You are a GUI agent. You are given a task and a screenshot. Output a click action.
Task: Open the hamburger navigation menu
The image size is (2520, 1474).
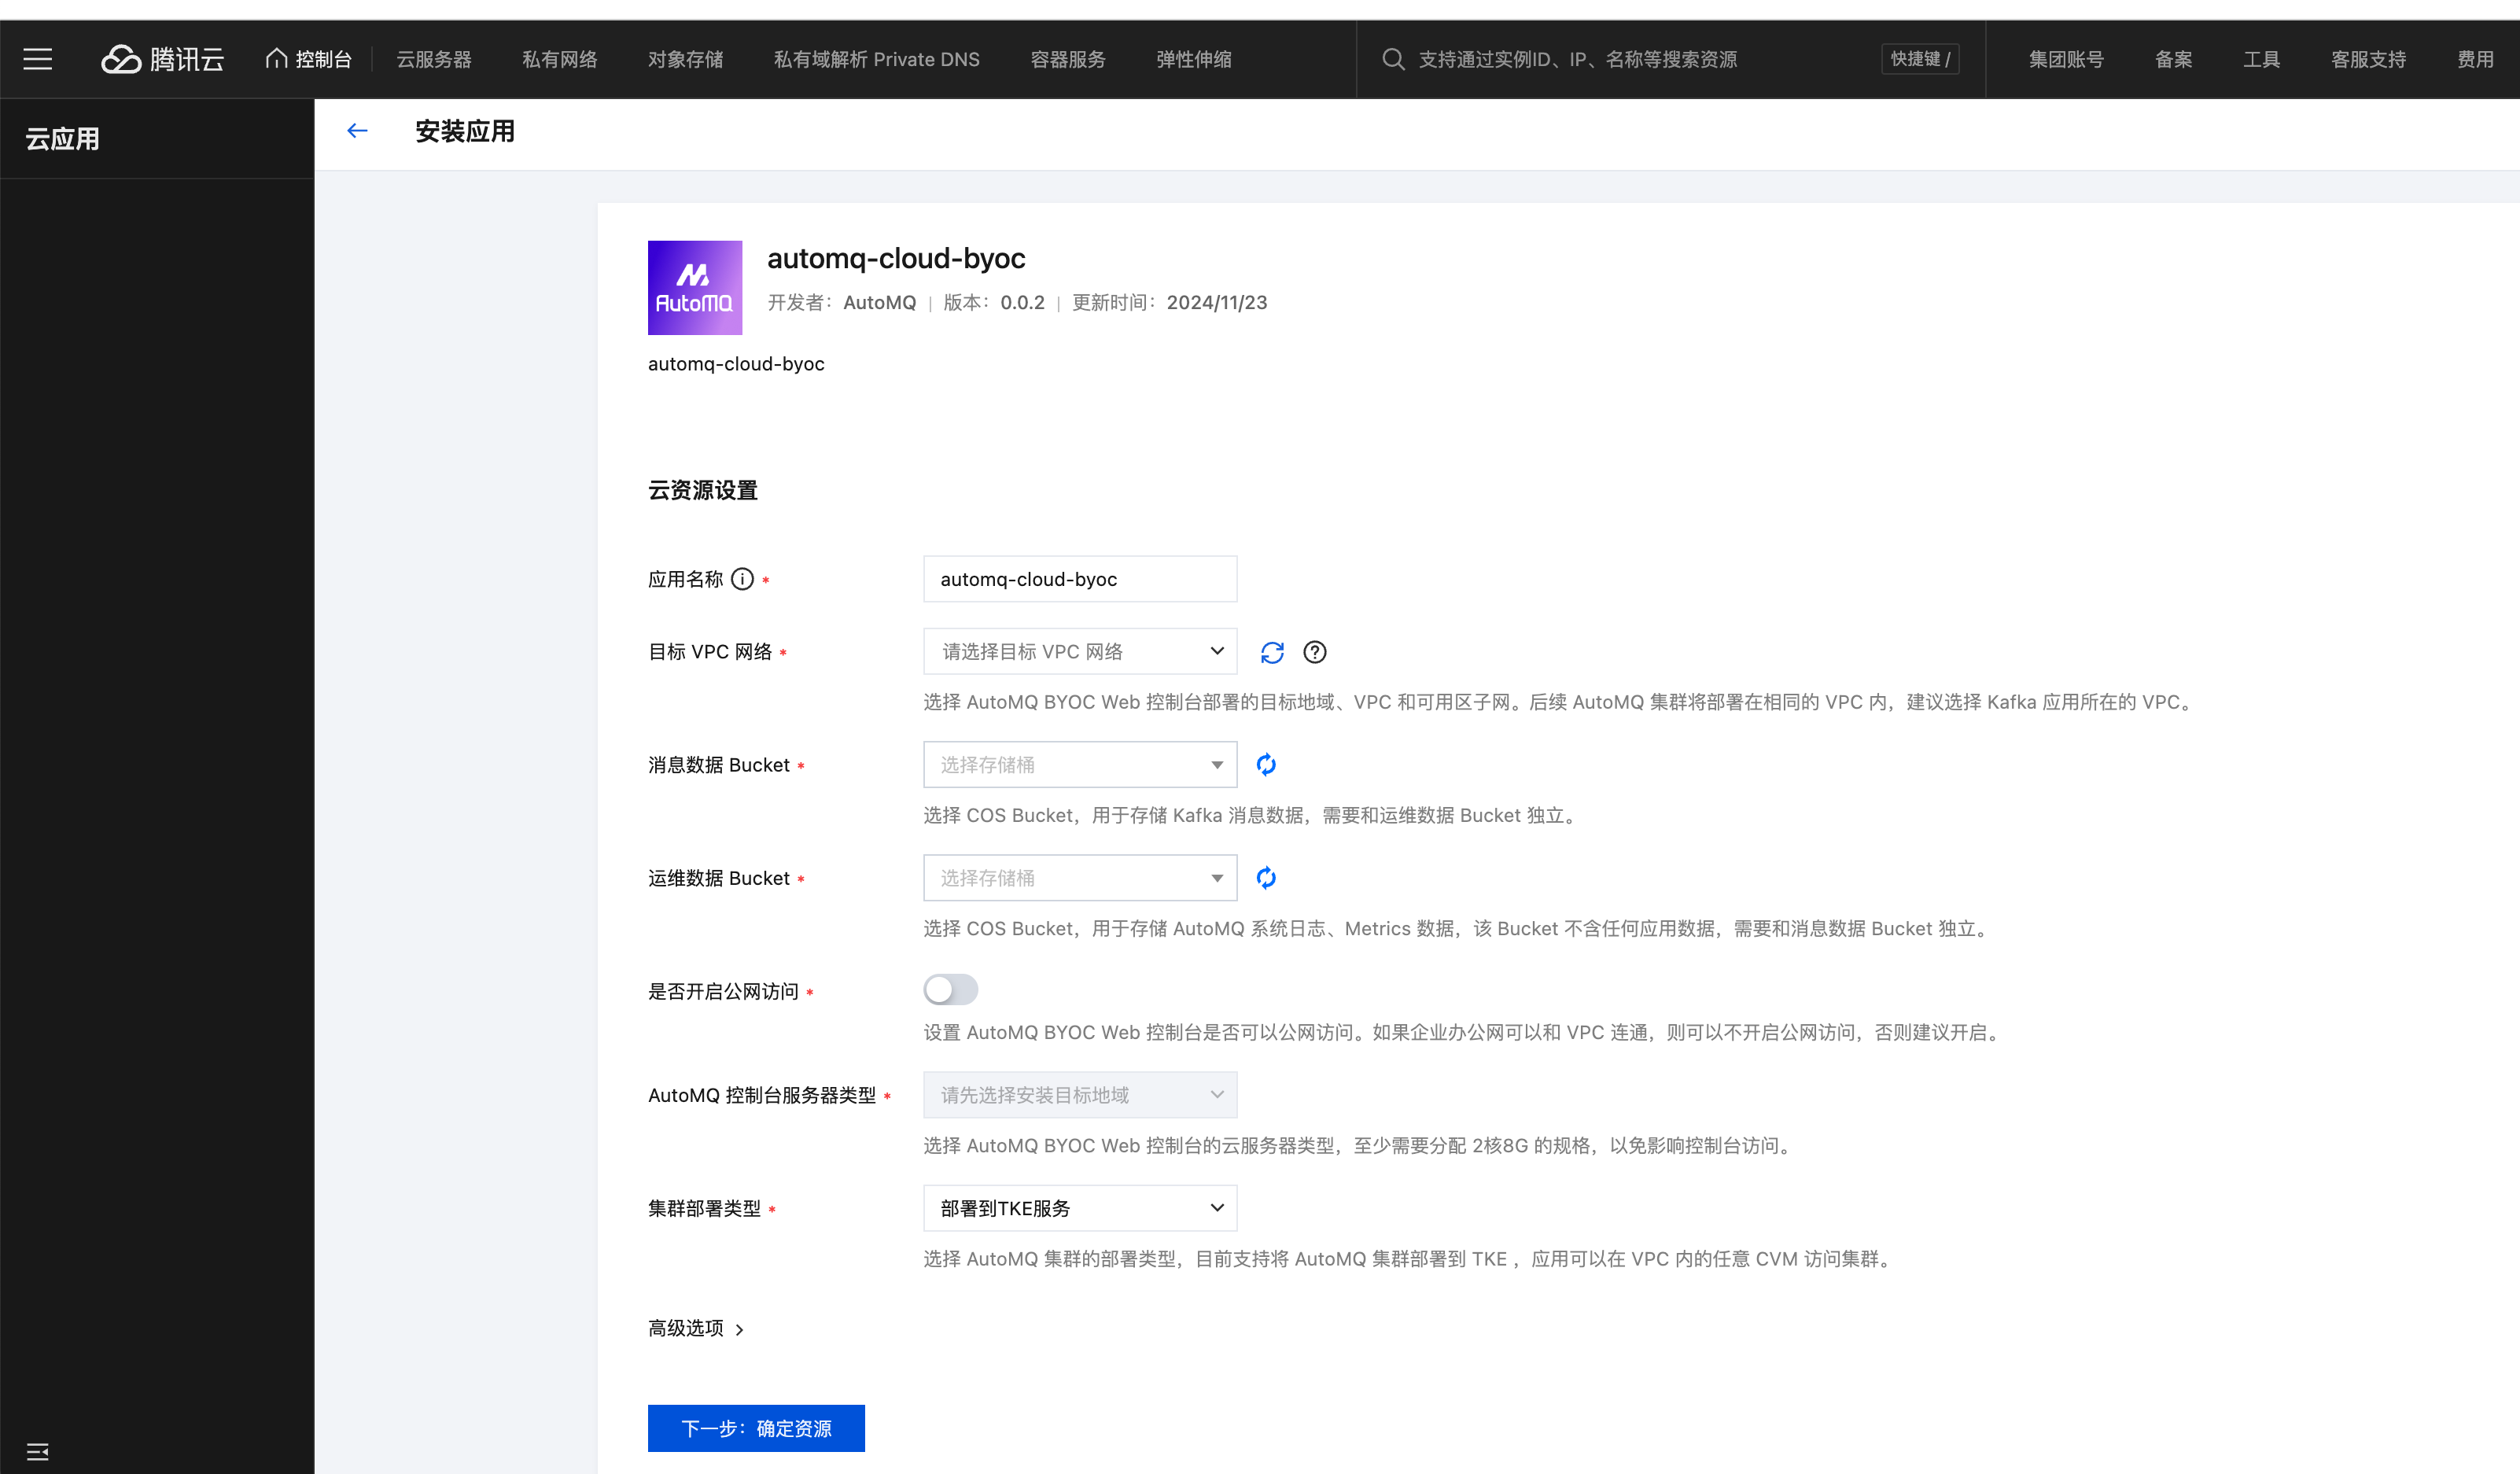tap(38, 59)
